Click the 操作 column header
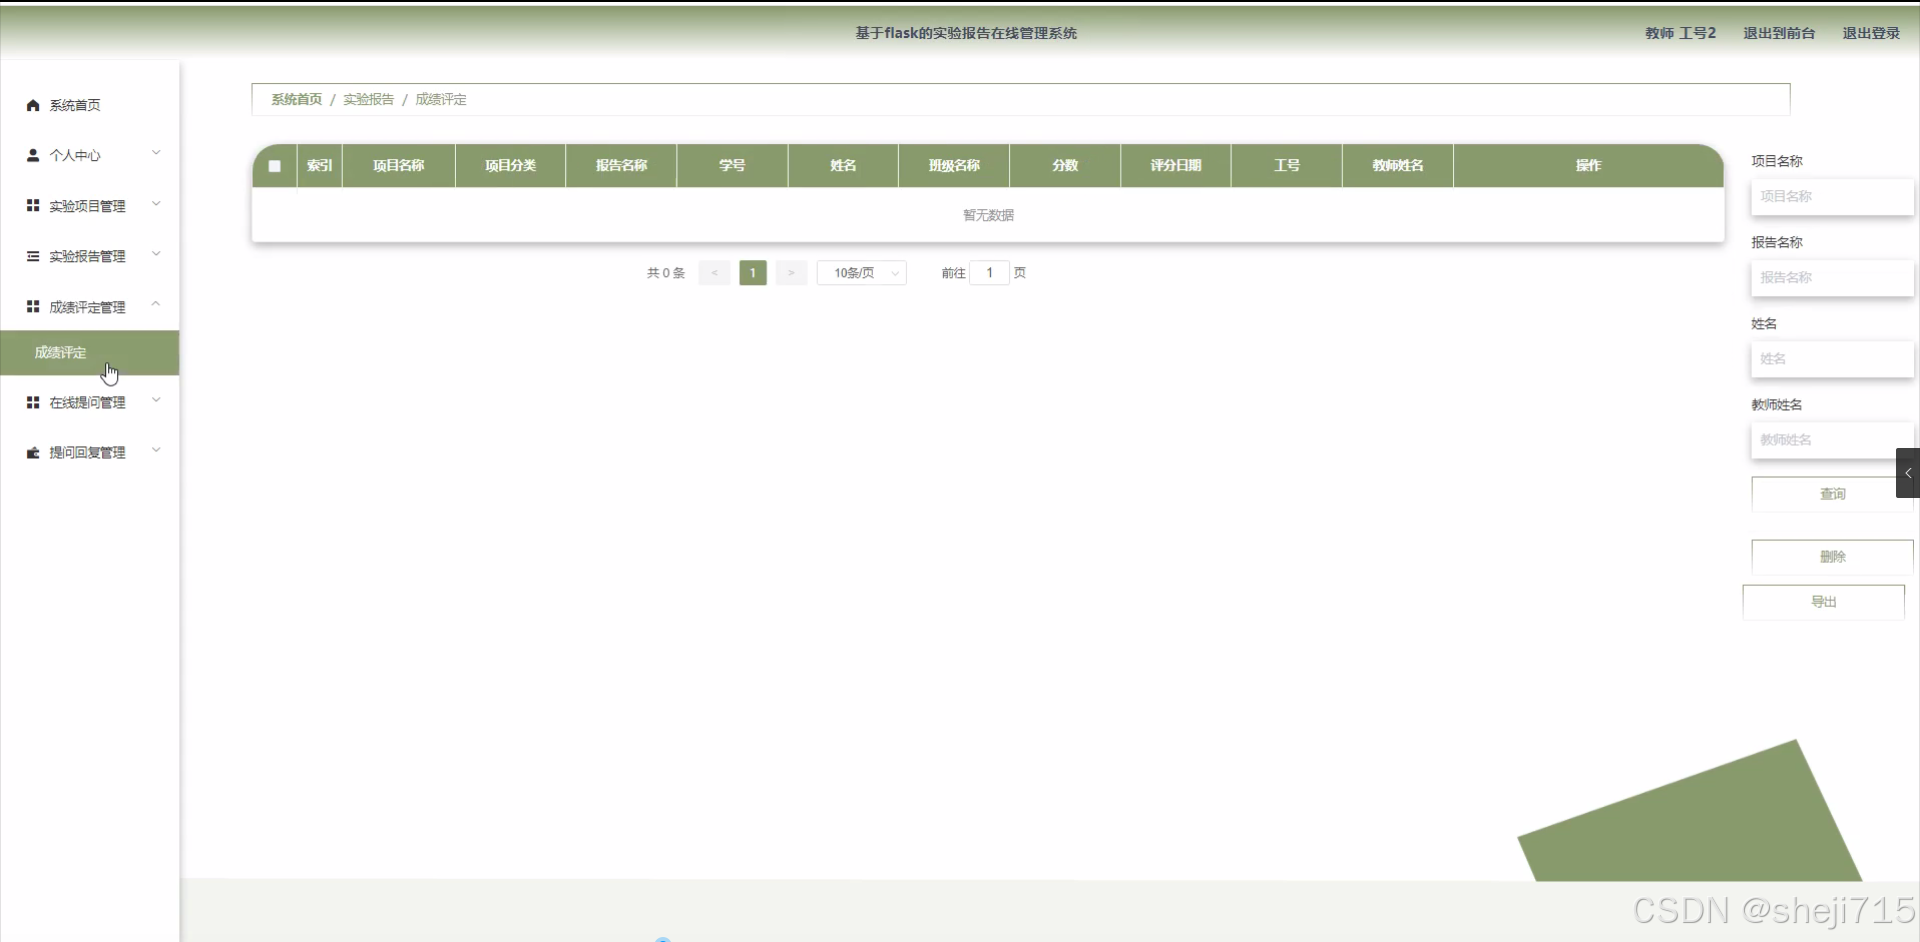1920x942 pixels. coord(1589,166)
